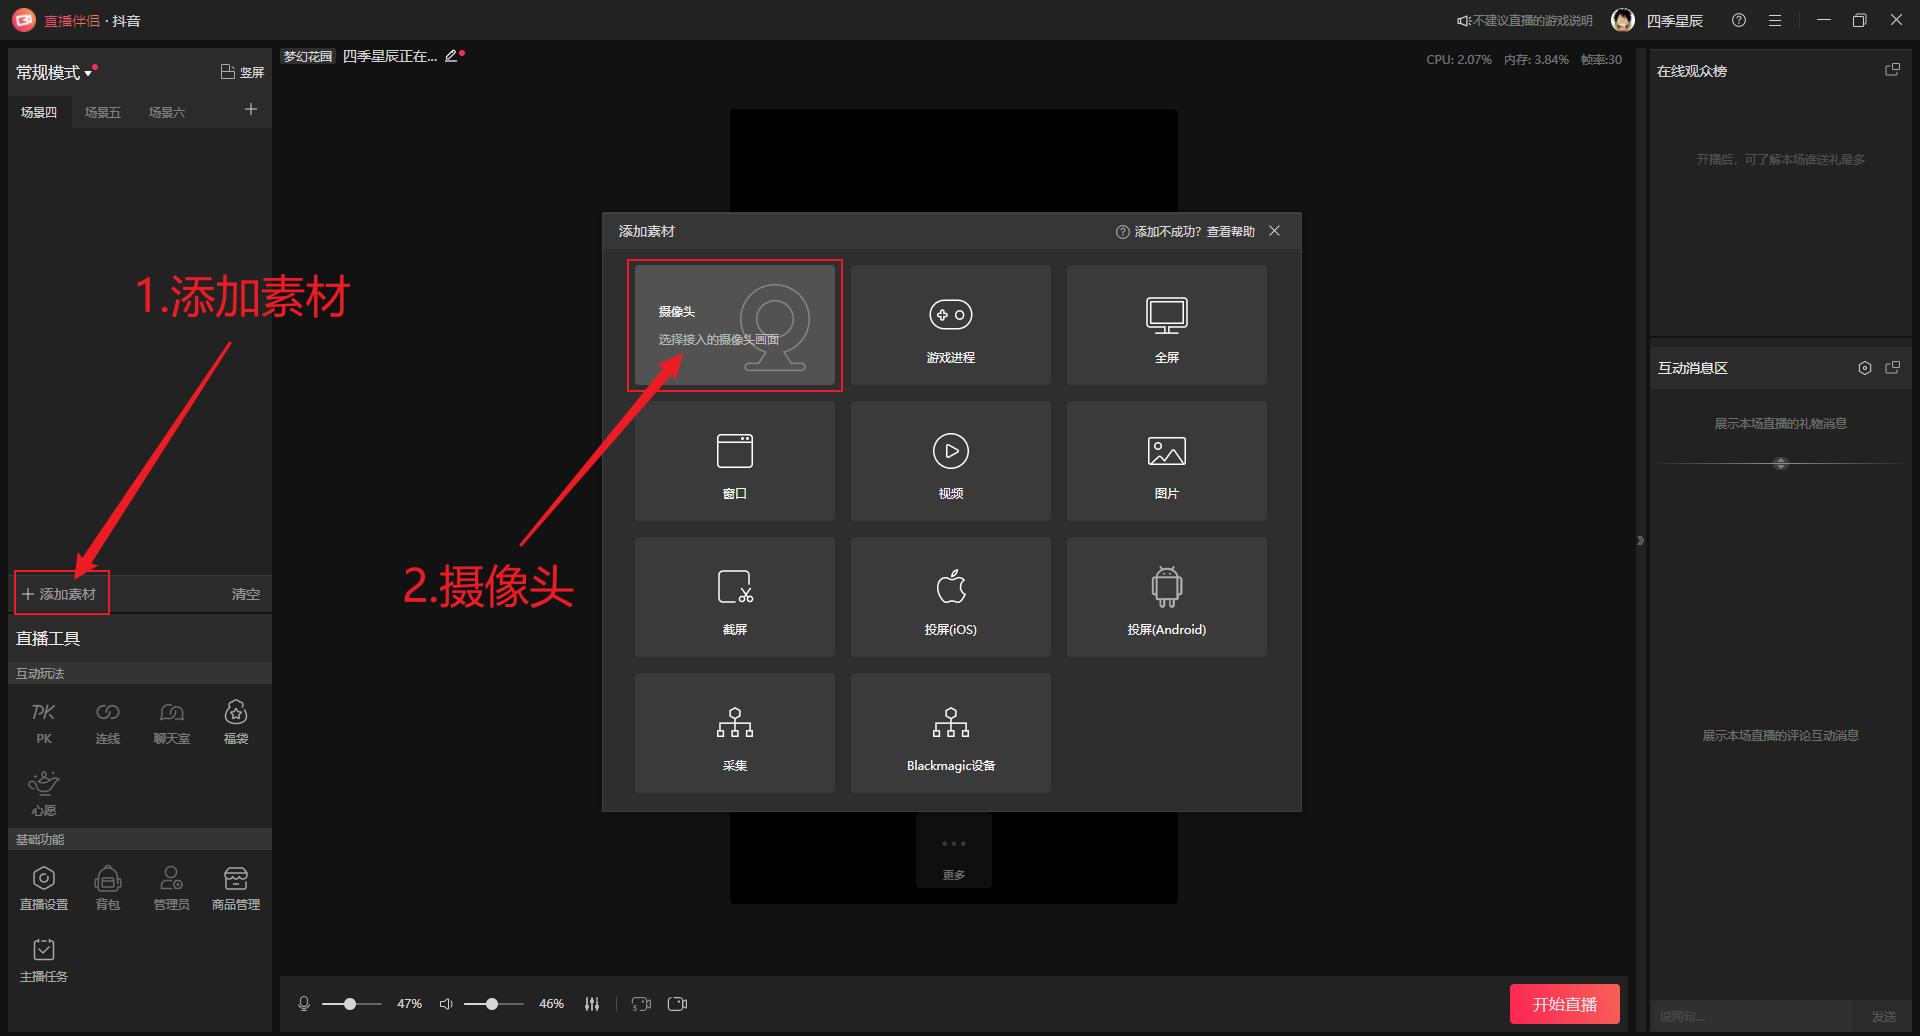The width and height of the screenshot is (1920, 1036).
Task: Add a 图片 image source
Action: 1167,461
